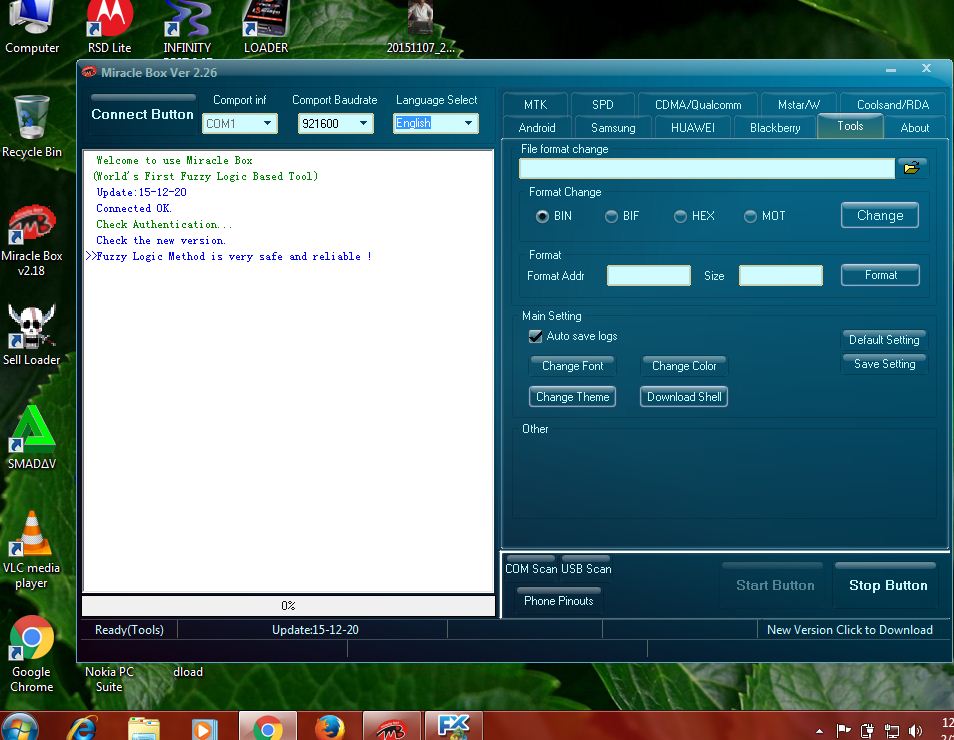Open the Miracle Box v2.18 desktop shortcut
This screenshot has height=740, width=954.
coord(32,240)
